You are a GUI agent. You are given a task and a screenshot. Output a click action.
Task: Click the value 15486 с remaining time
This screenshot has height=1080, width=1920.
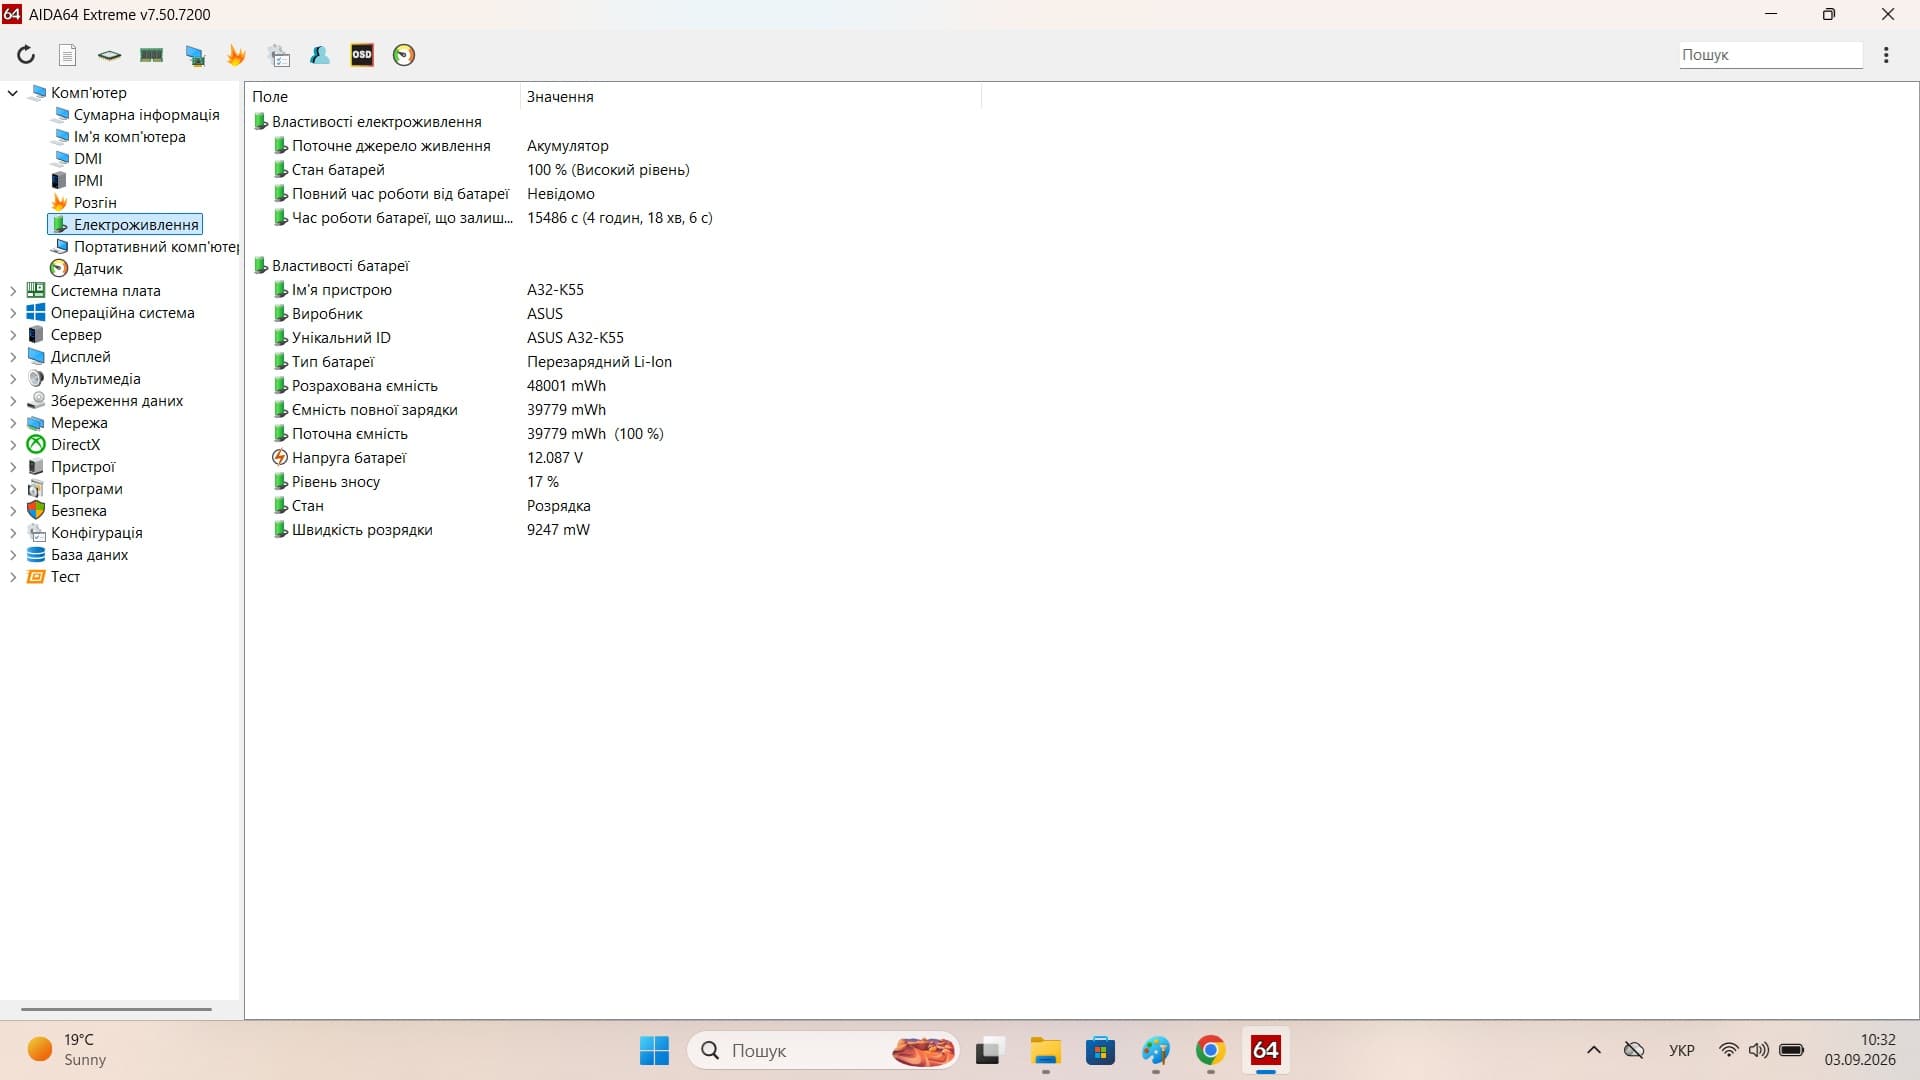(x=620, y=218)
